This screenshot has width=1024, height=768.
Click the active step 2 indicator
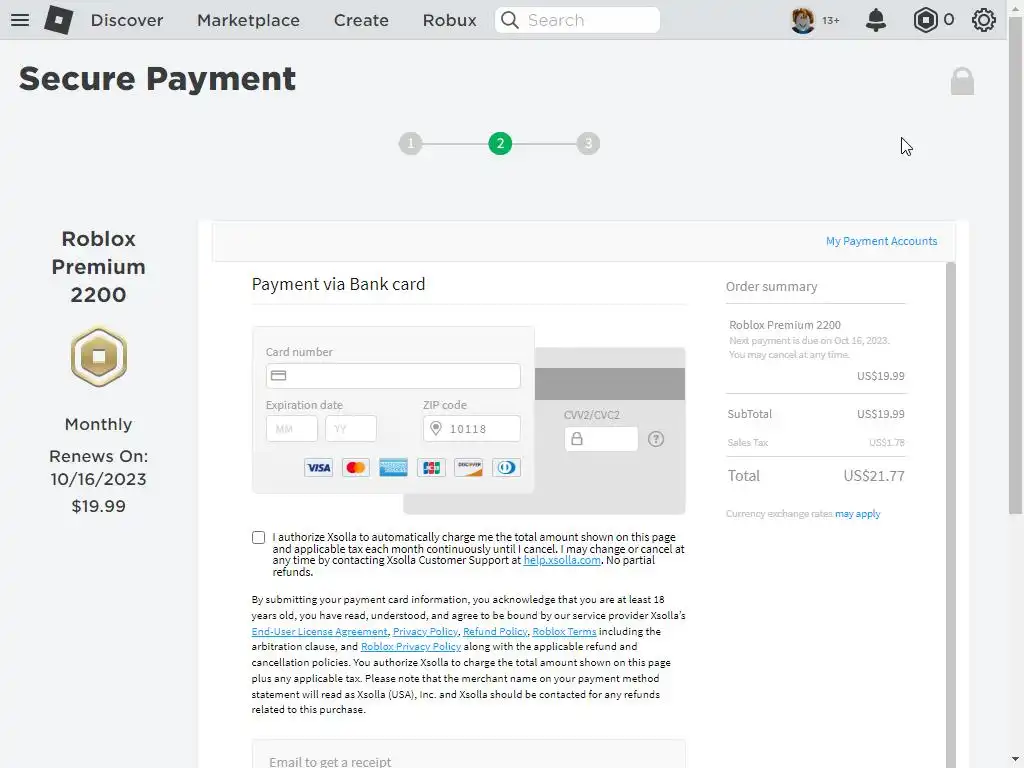(500, 143)
